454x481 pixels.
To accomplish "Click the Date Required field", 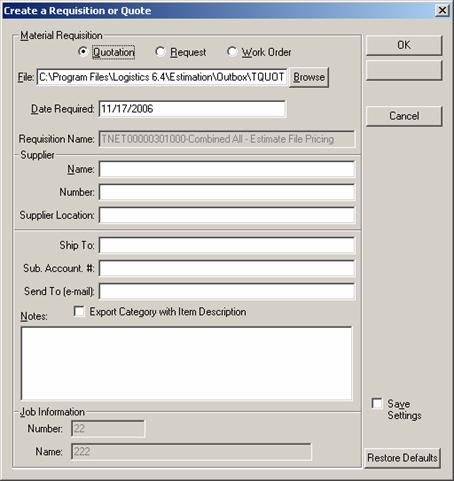I will [x=192, y=109].
